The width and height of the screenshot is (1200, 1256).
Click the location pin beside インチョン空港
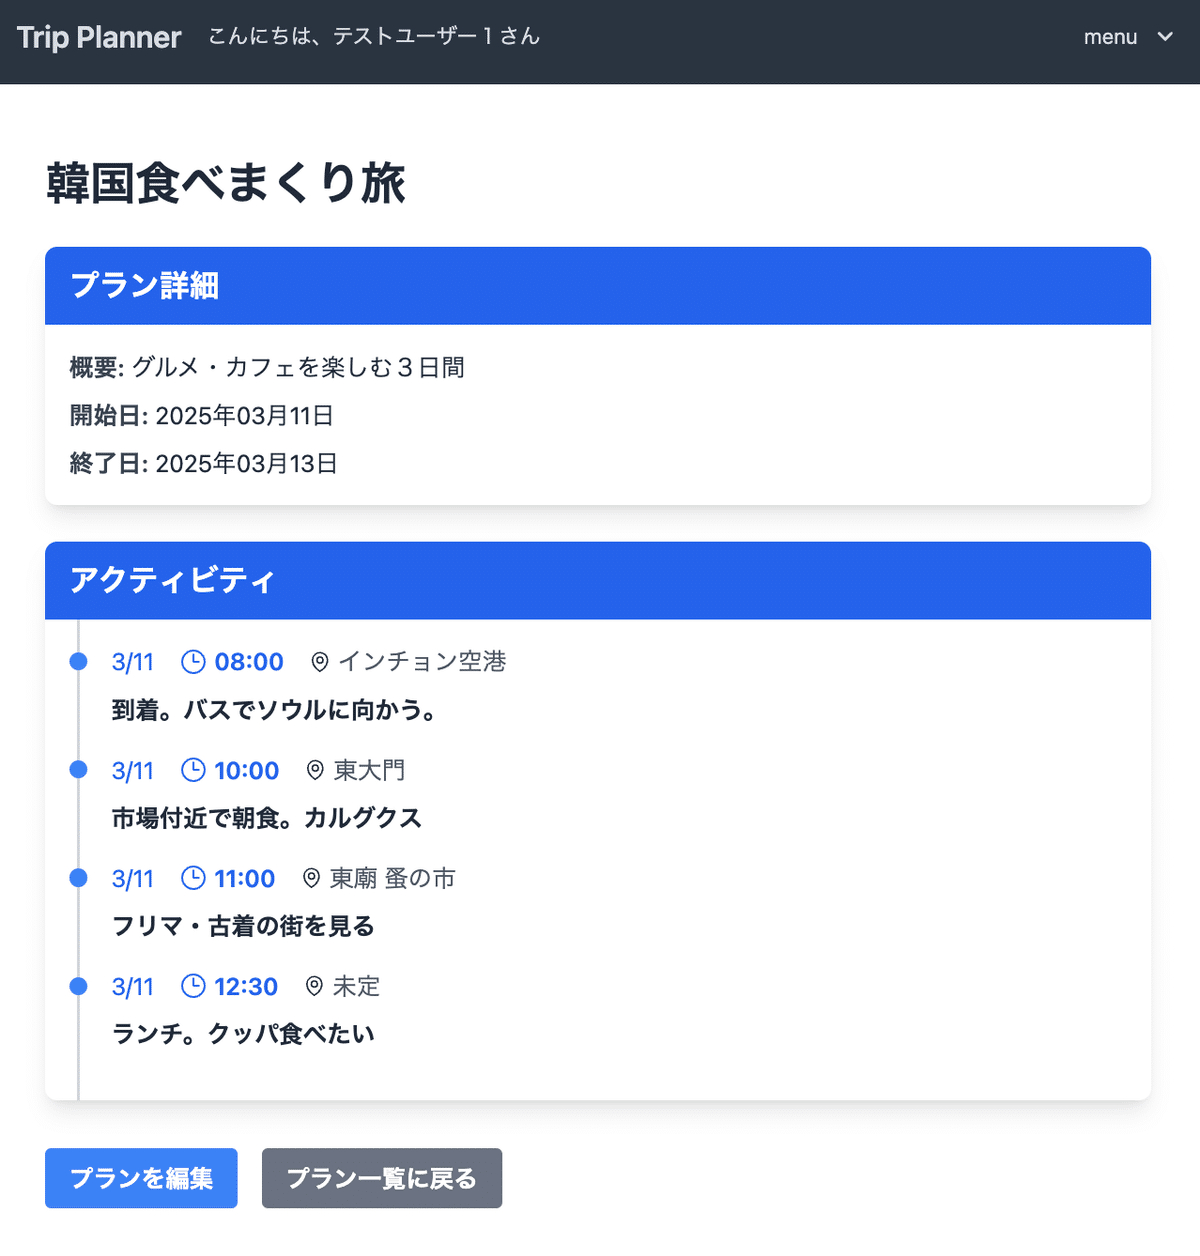(320, 662)
